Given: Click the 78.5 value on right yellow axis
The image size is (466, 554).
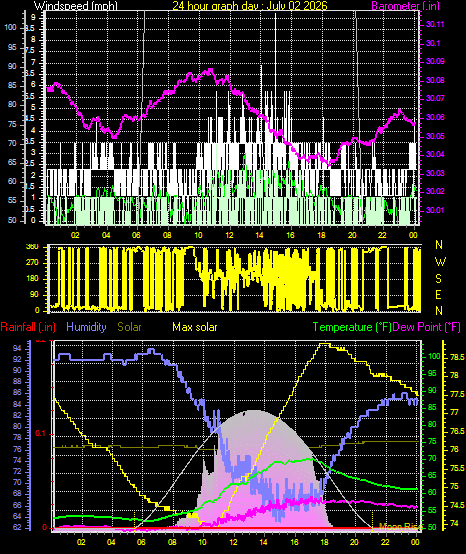Looking at the screenshot, I should click(x=458, y=358).
